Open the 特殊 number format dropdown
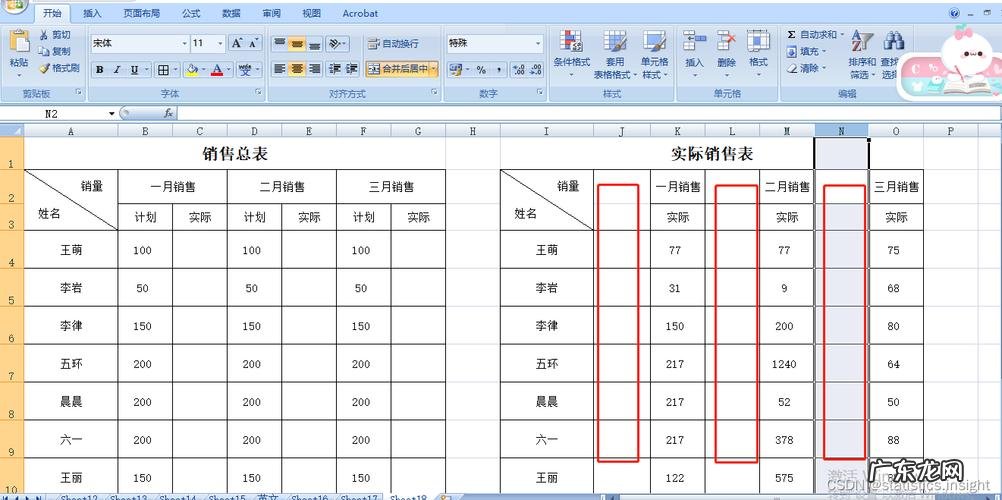This screenshot has width=1002, height=500. click(x=537, y=43)
